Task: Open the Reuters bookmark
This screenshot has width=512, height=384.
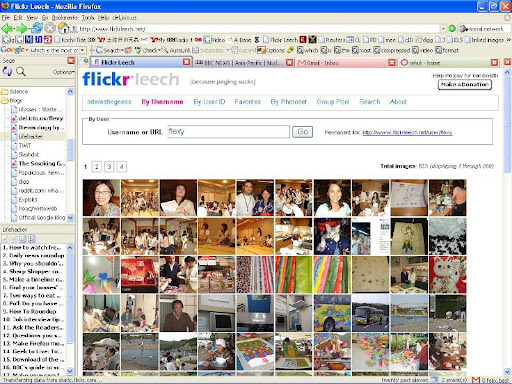Action: (332, 40)
